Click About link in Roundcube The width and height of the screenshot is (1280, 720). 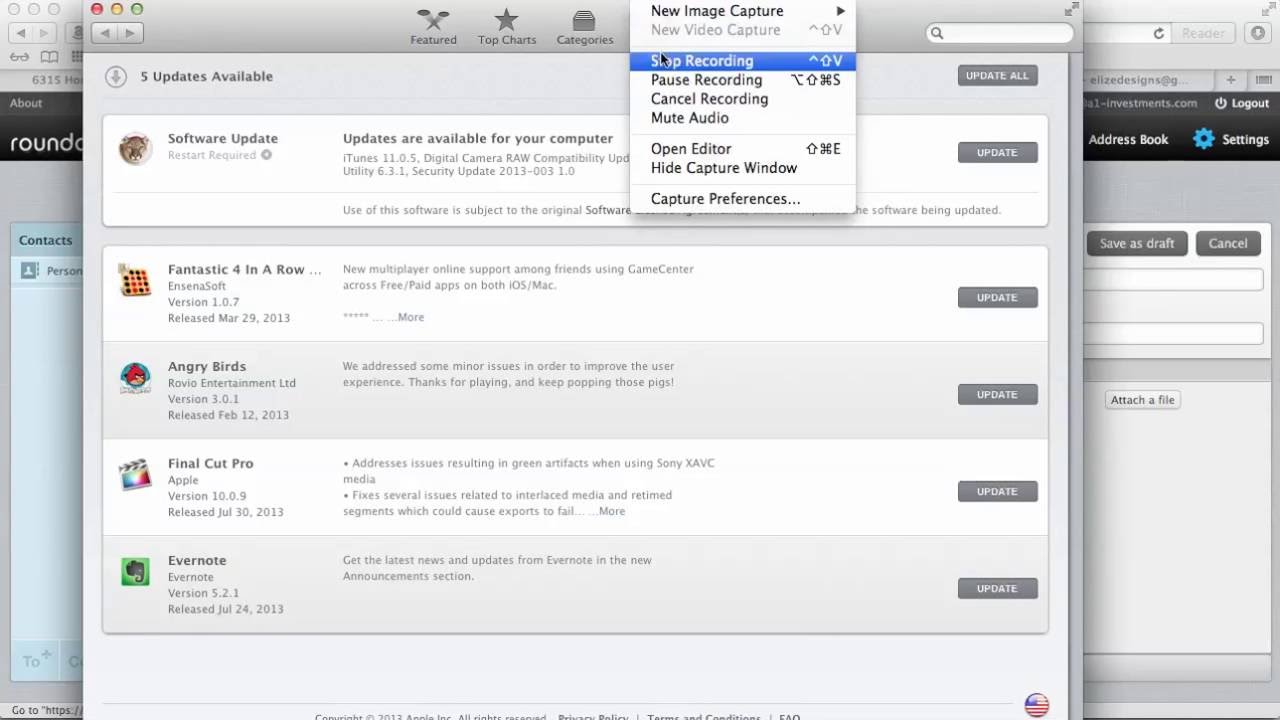pyautogui.click(x=26, y=103)
